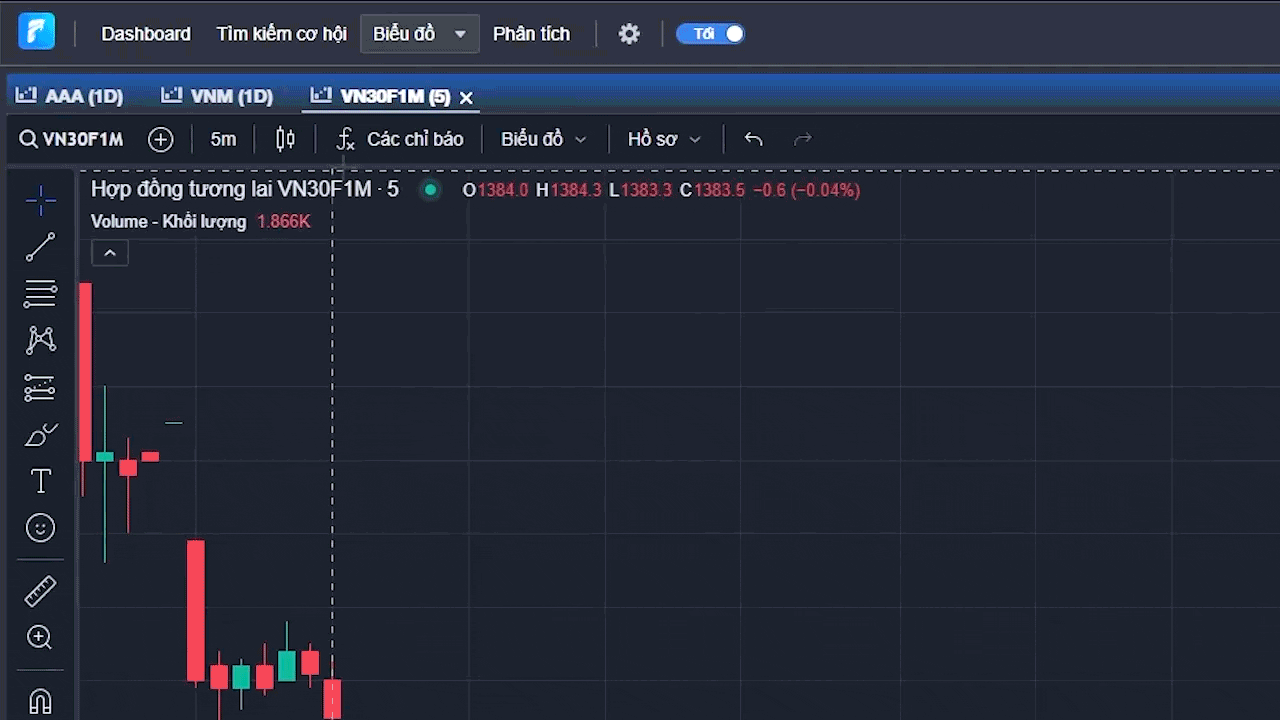Select the brush drawing tool
Image resolution: width=1280 pixels, height=720 pixels.
pos(40,435)
